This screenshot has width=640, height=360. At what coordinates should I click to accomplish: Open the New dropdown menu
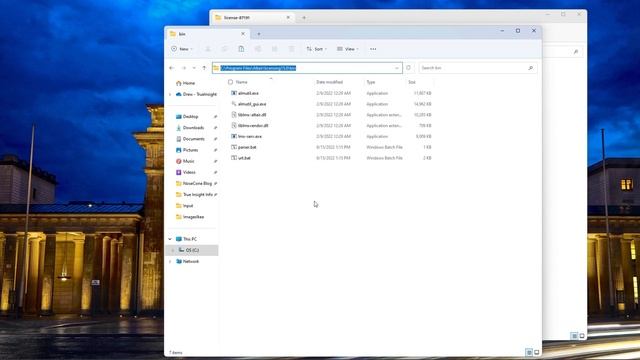[x=182, y=49]
